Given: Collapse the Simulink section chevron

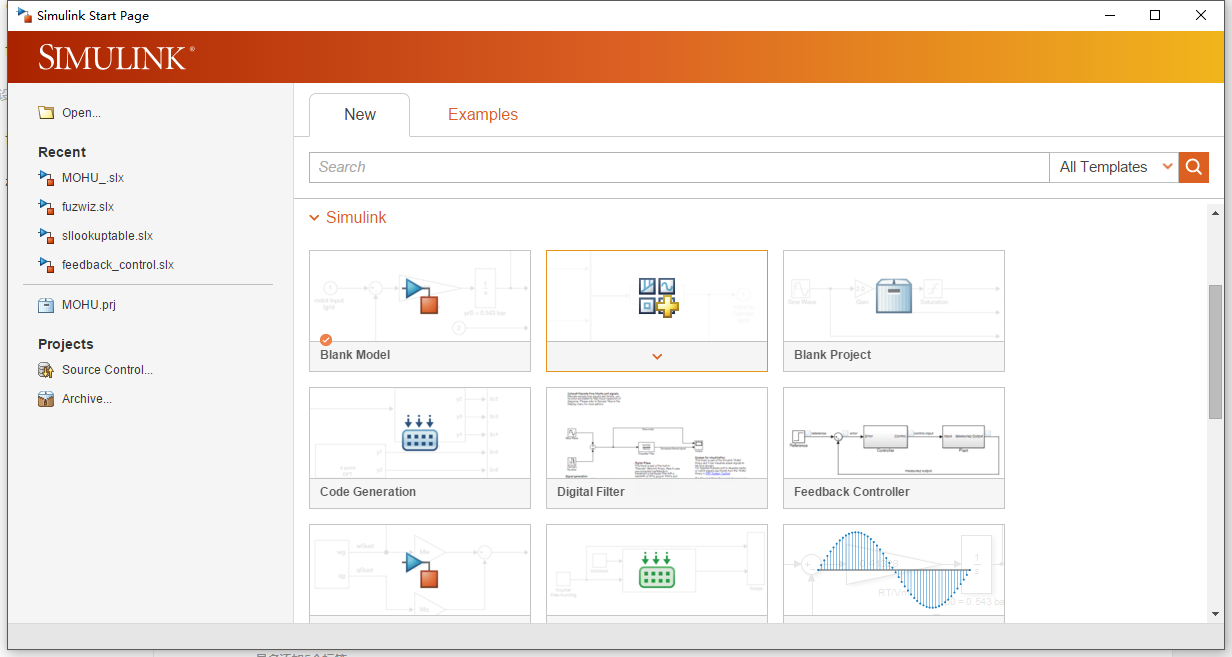Looking at the screenshot, I should point(315,218).
